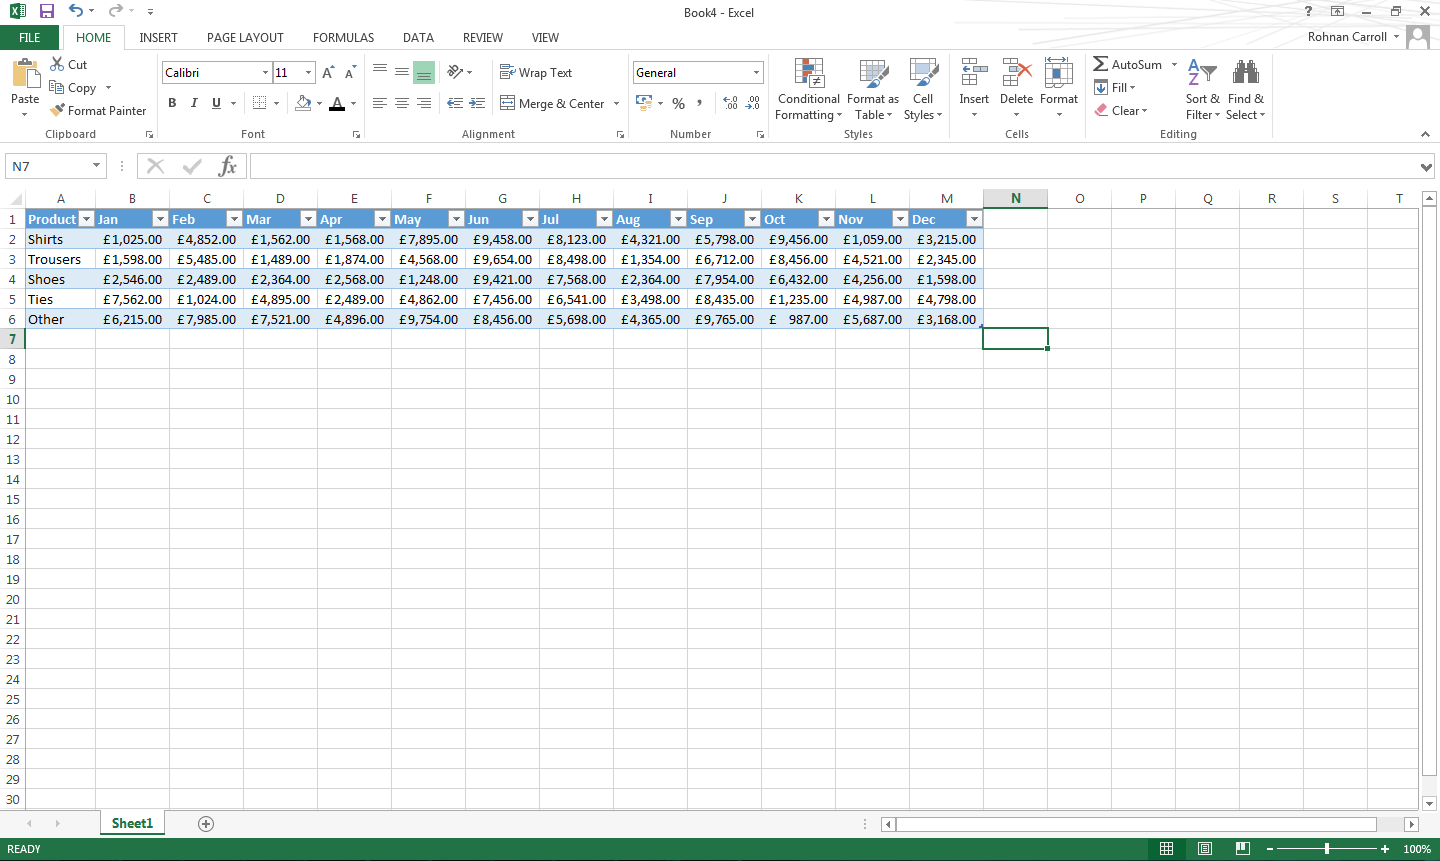Image resolution: width=1440 pixels, height=861 pixels.
Task: Increase indent in Alignment group
Action: [477, 103]
